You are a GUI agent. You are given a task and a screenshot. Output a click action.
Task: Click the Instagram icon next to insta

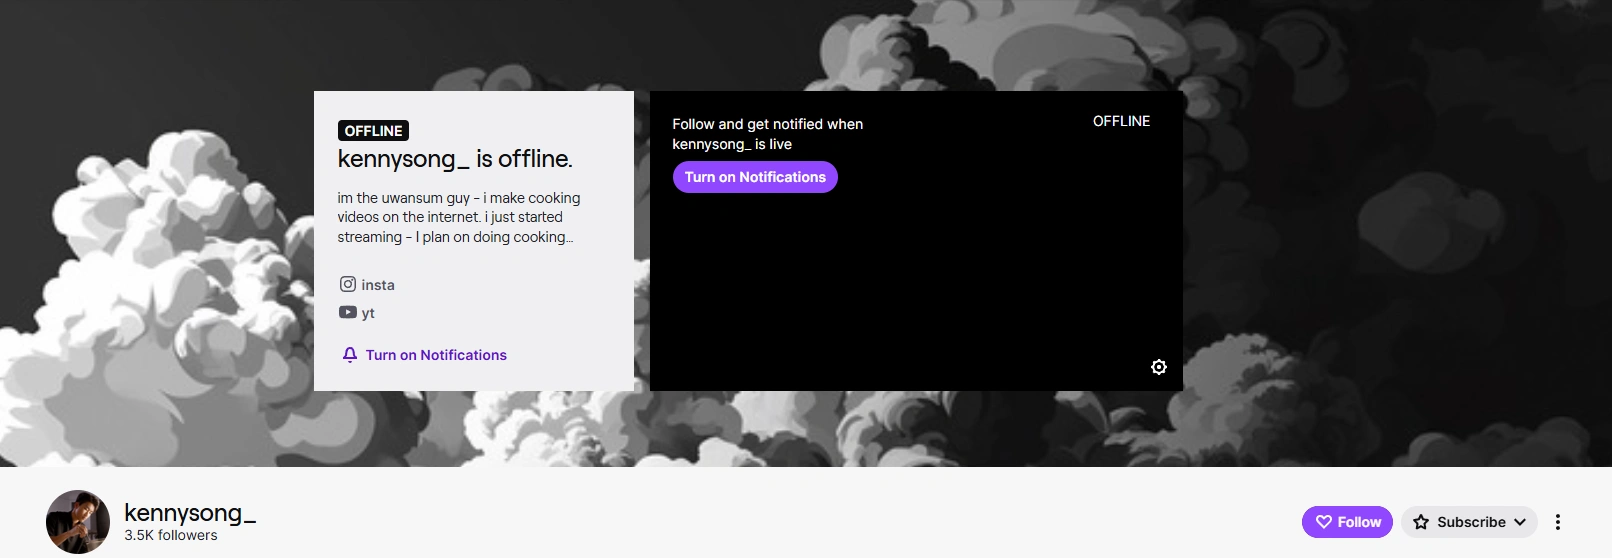click(x=348, y=284)
